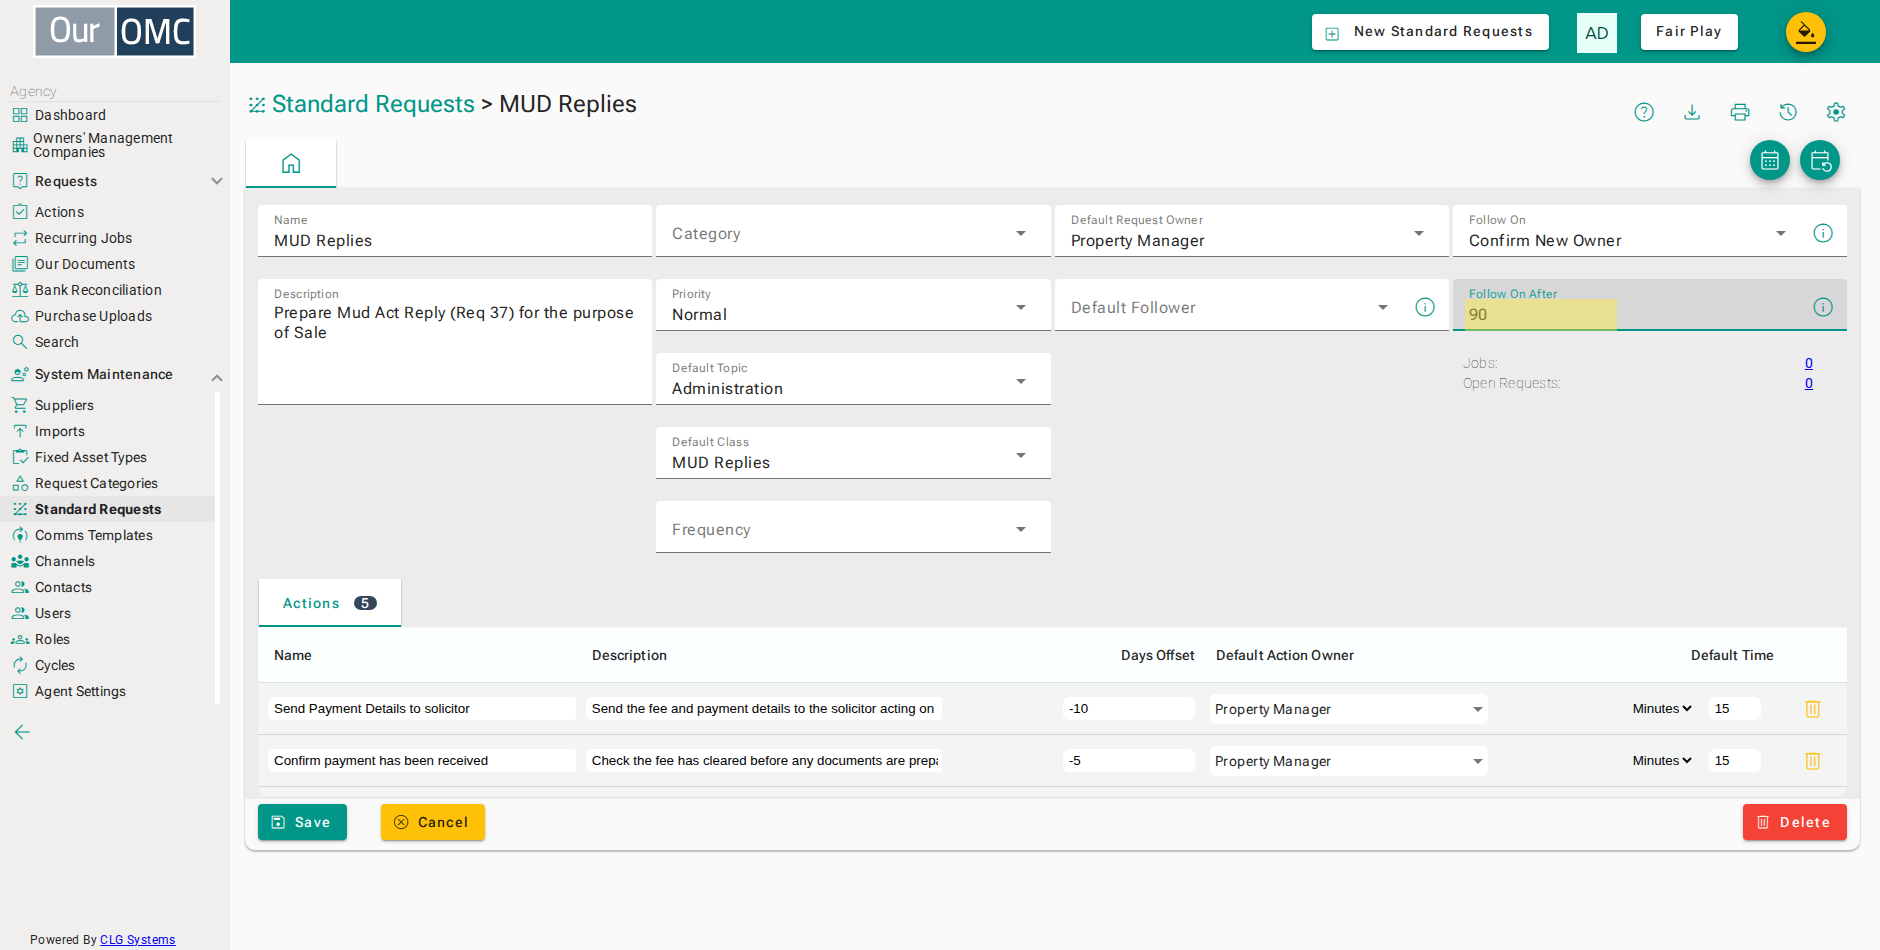Click New Standard Requests button
This screenshot has height=950, width=1880.
tap(1430, 32)
